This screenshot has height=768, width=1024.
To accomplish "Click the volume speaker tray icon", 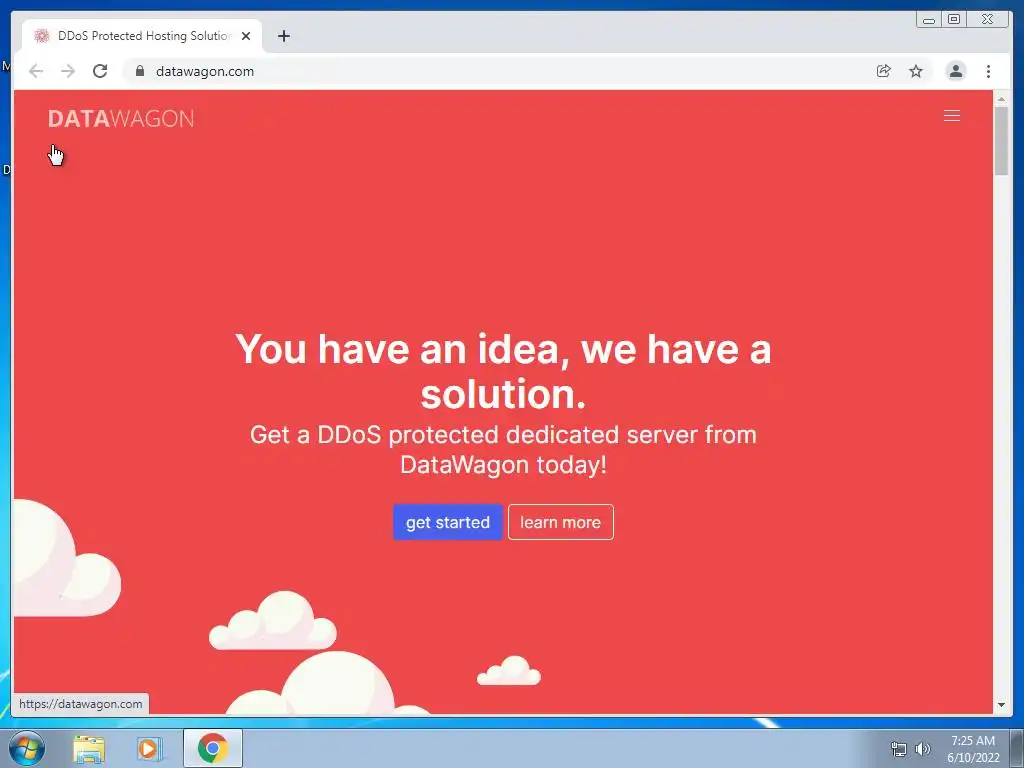I will coord(922,749).
